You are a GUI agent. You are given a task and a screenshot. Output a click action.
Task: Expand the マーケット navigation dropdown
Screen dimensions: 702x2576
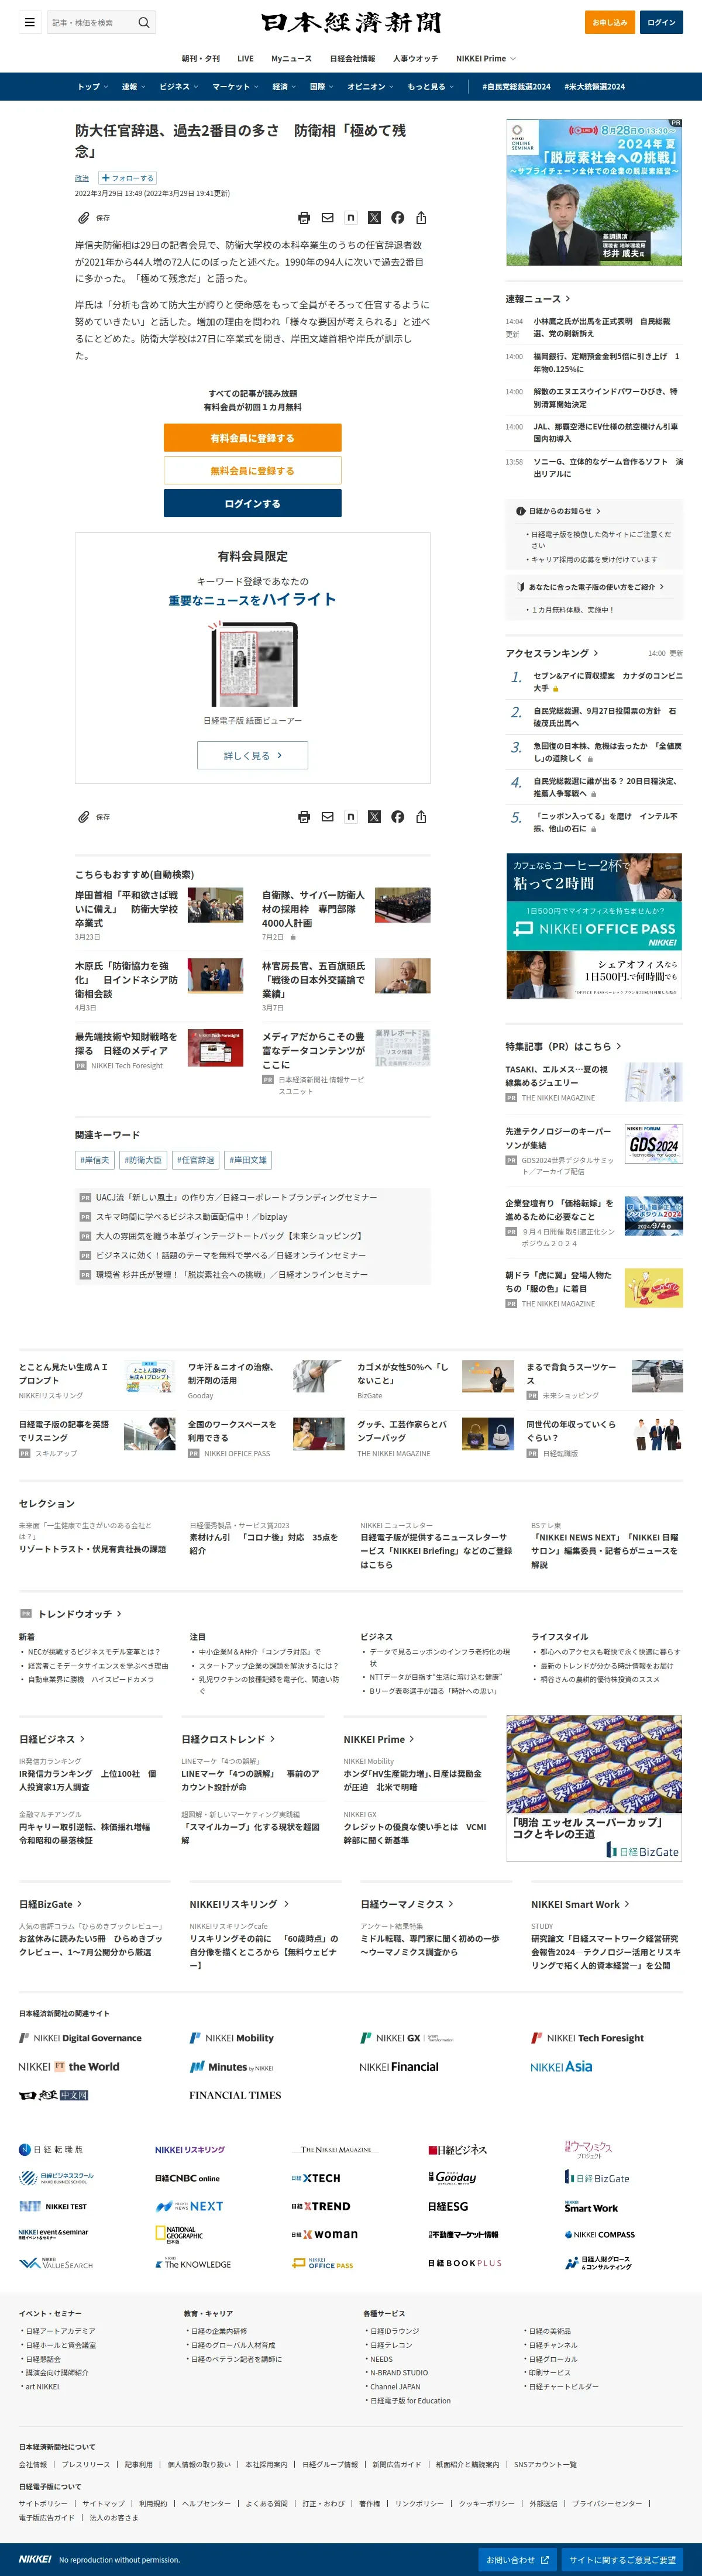[x=235, y=87]
